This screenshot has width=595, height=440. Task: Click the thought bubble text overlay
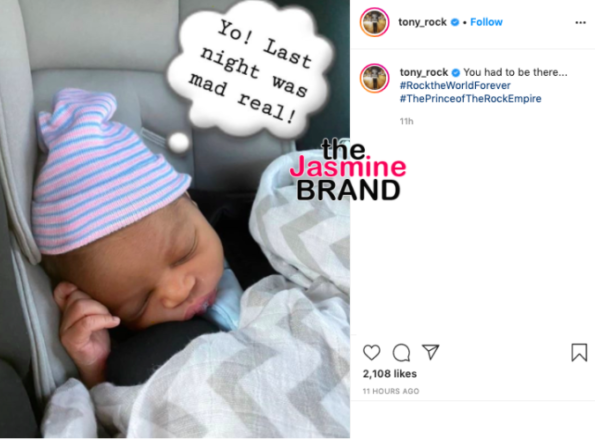click(251, 69)
